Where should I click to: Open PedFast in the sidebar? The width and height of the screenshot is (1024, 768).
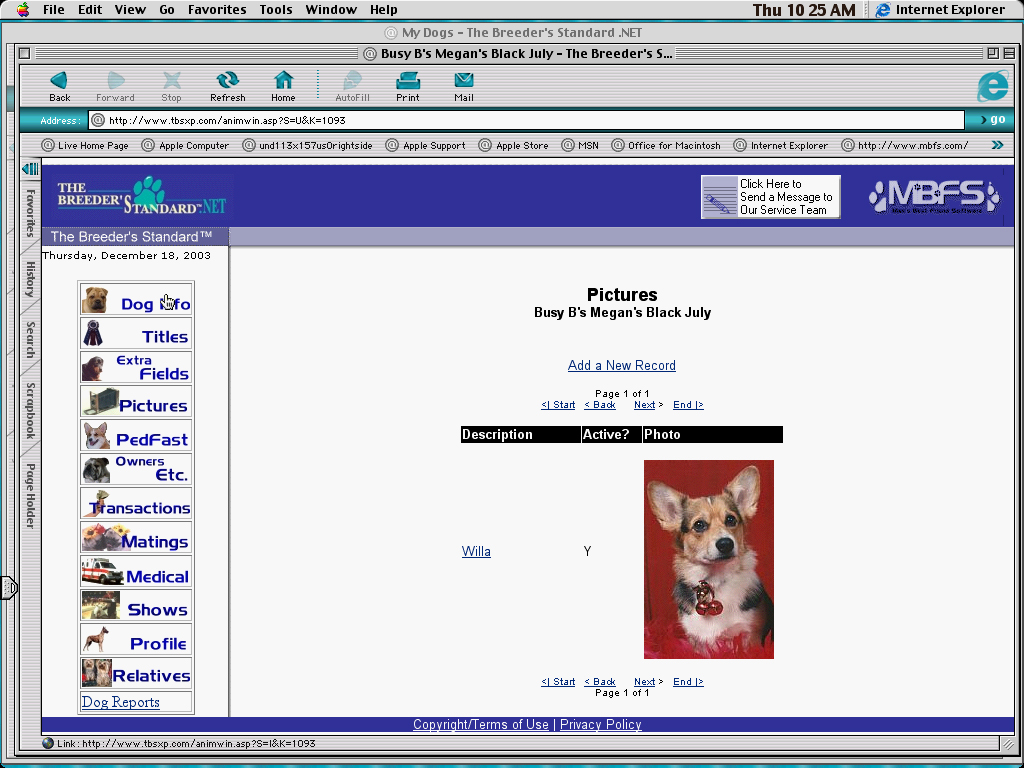click(136, 437)
